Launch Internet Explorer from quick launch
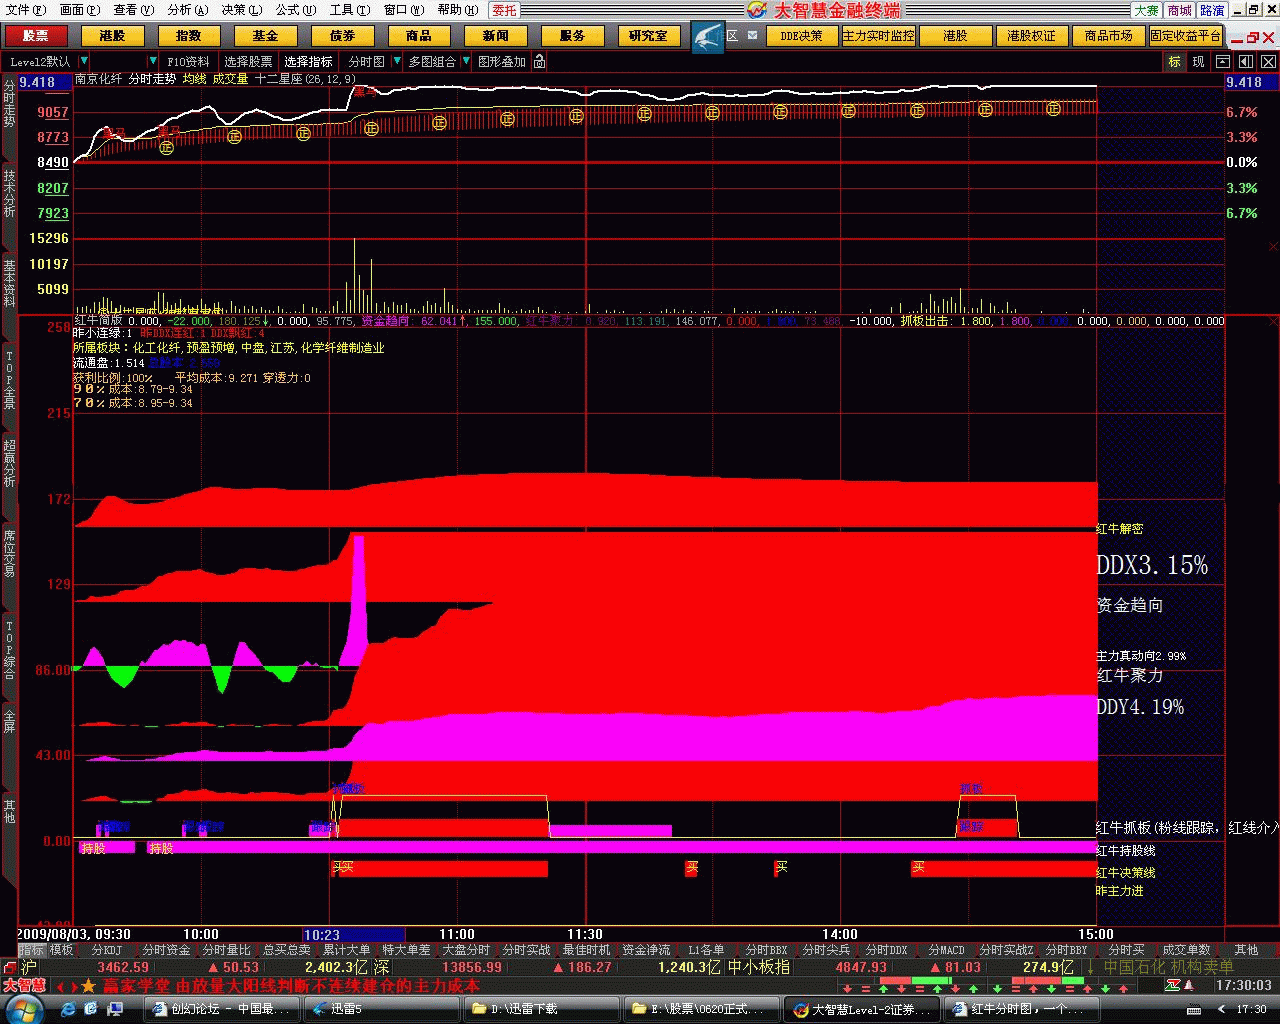 point(69,1009)
